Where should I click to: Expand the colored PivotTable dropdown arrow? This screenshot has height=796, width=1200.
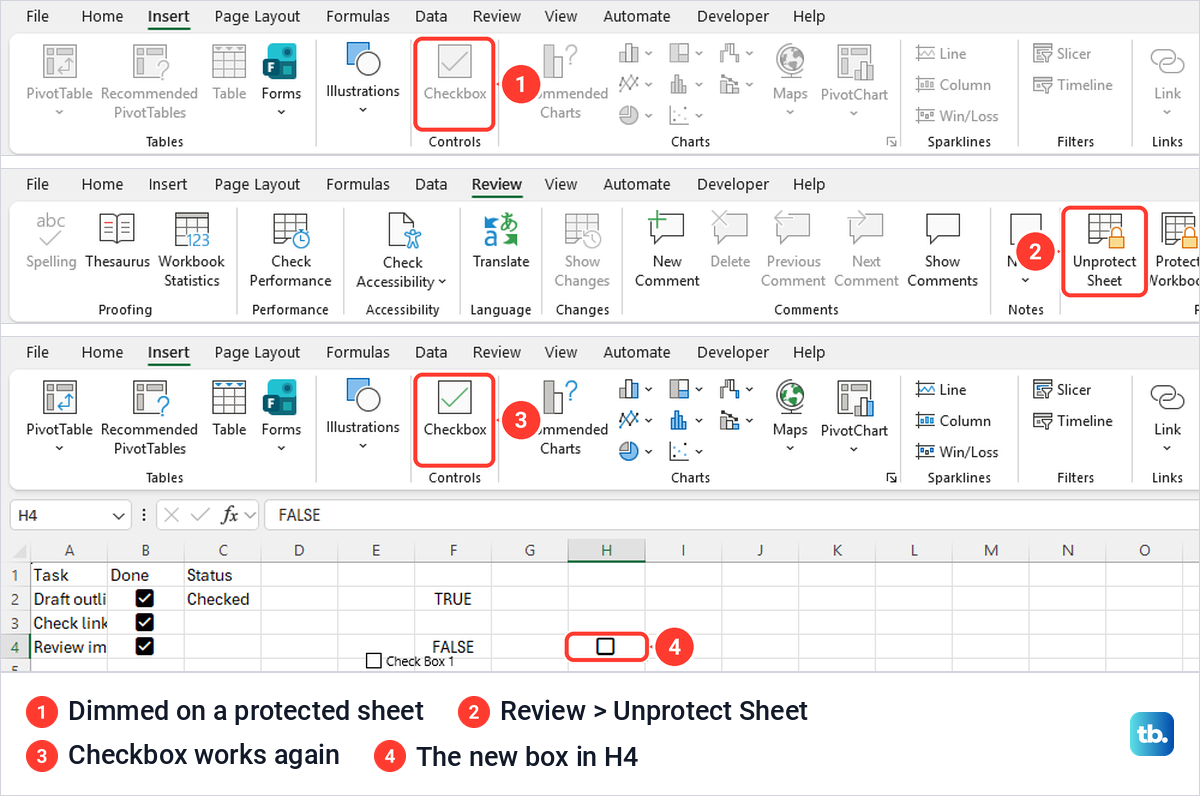pos(59,449)
